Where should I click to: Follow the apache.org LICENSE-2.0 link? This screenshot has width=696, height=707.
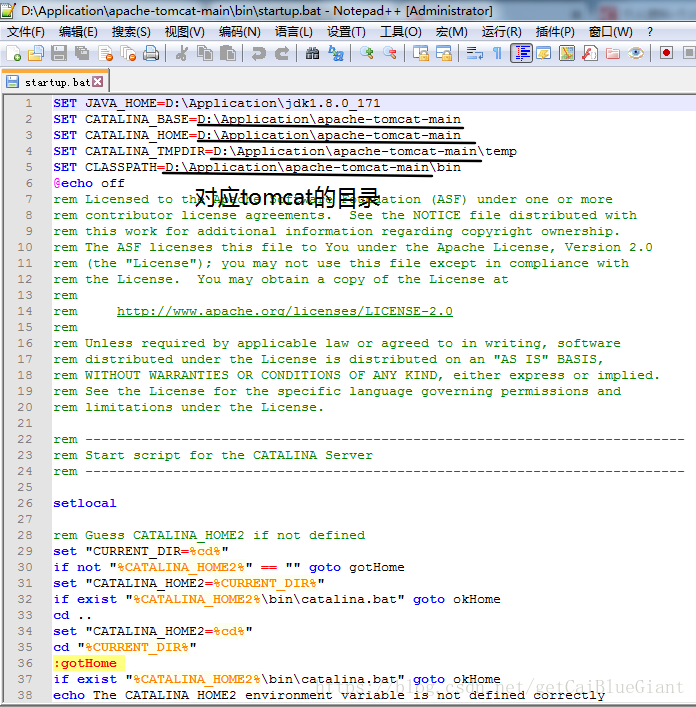point(284,311)
